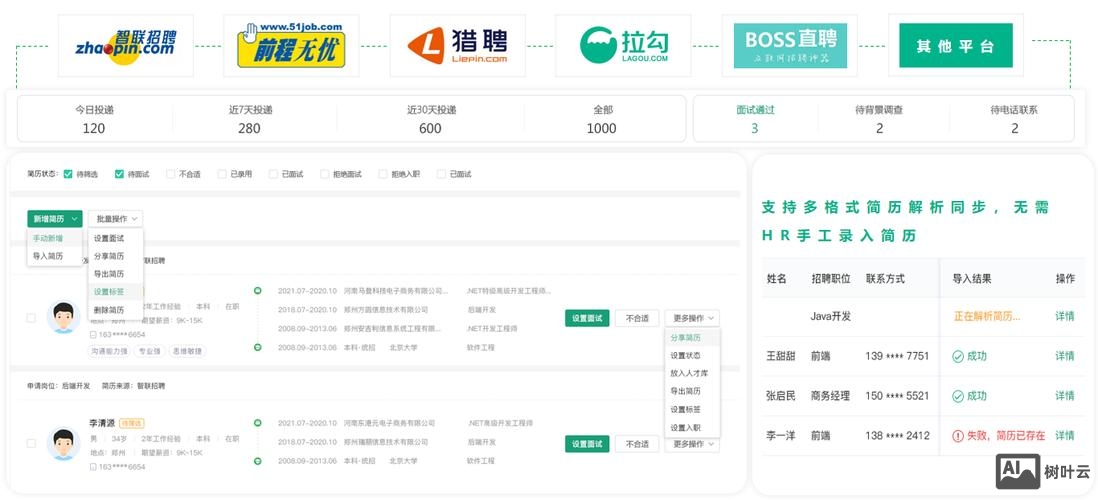Click phone icon in 李清源's contact line
Screen dimensions: 1098x500
click(93, 467)
